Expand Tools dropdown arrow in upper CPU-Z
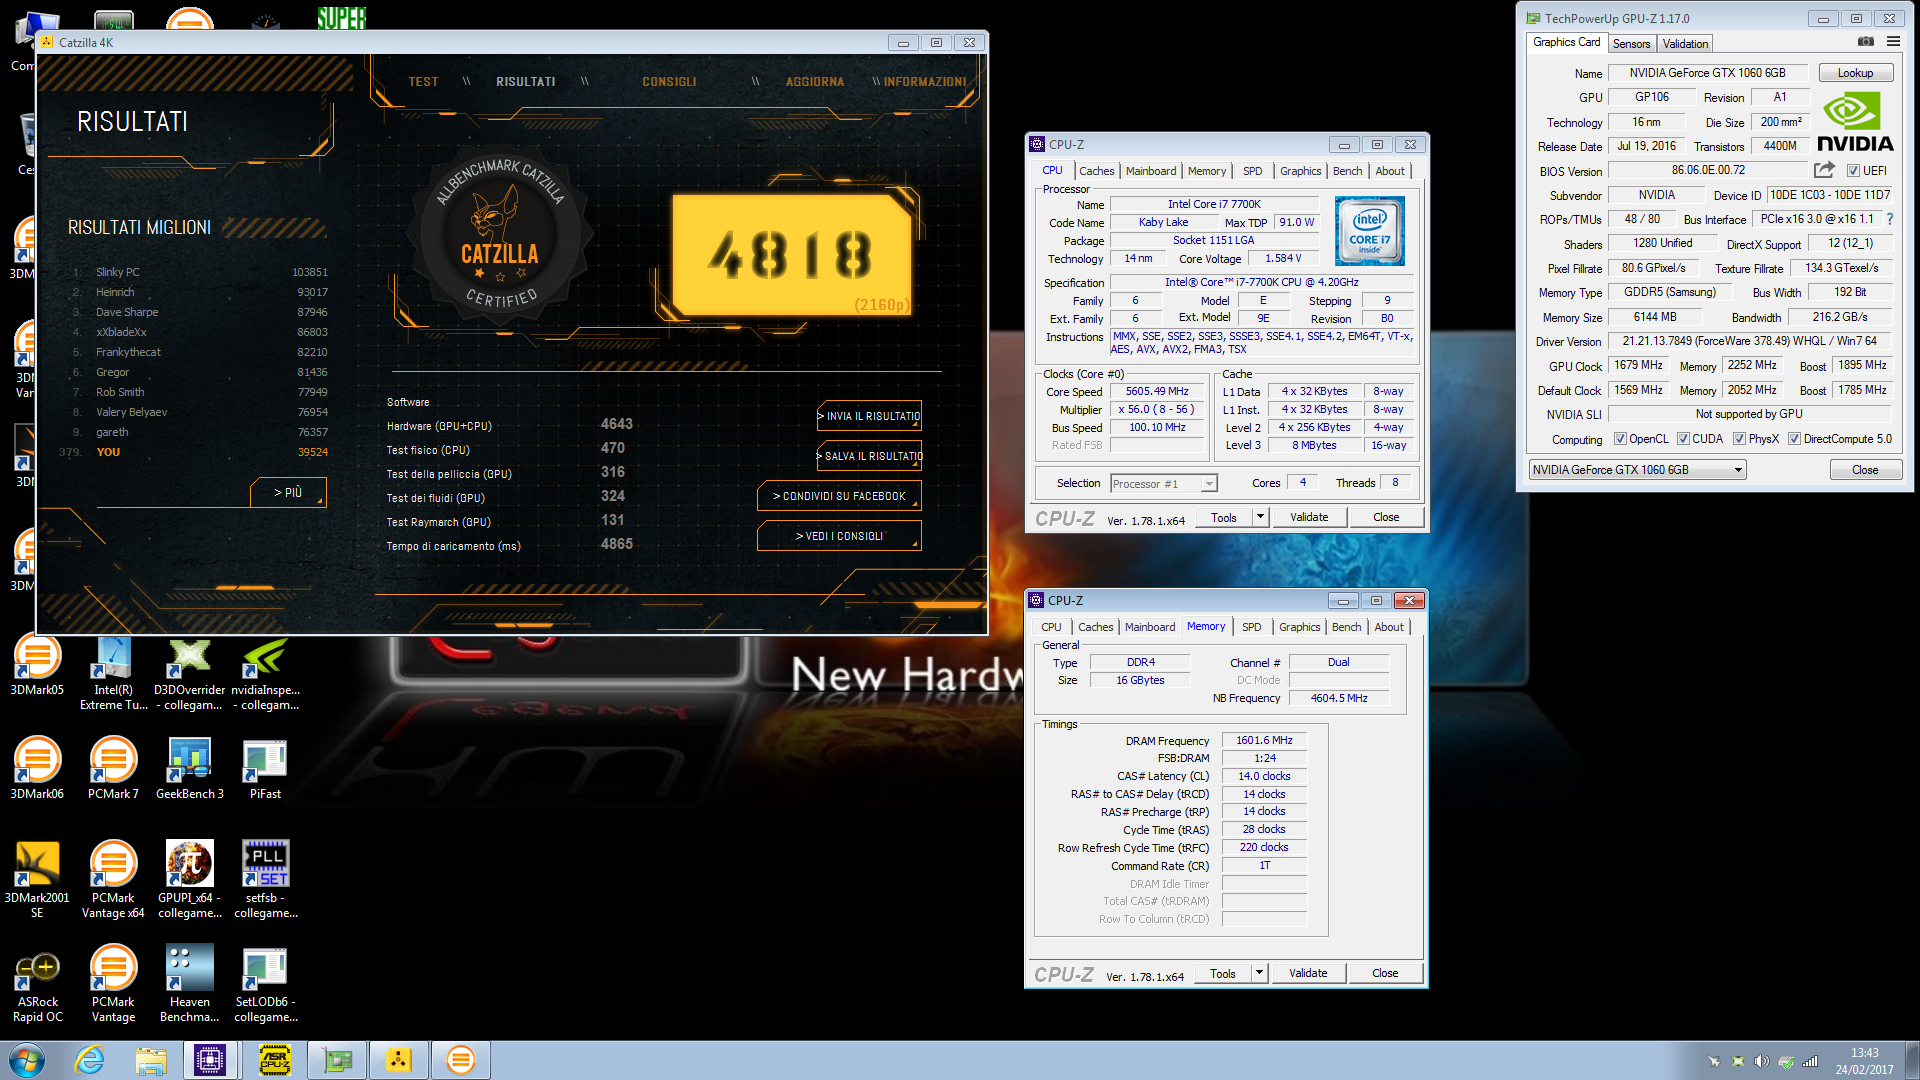1920x1080 pixels. click(x=1260, y=517)
